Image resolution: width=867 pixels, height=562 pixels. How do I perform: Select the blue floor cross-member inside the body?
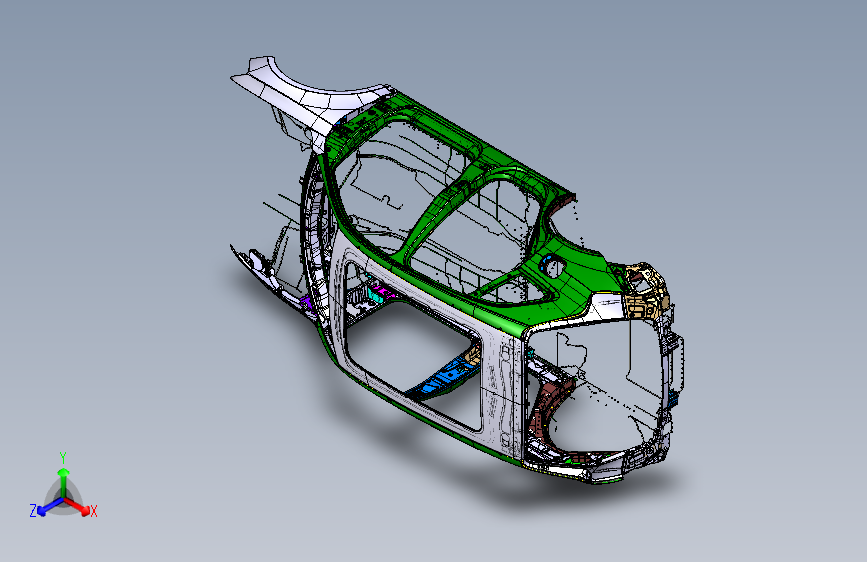[x=443, y=379]
